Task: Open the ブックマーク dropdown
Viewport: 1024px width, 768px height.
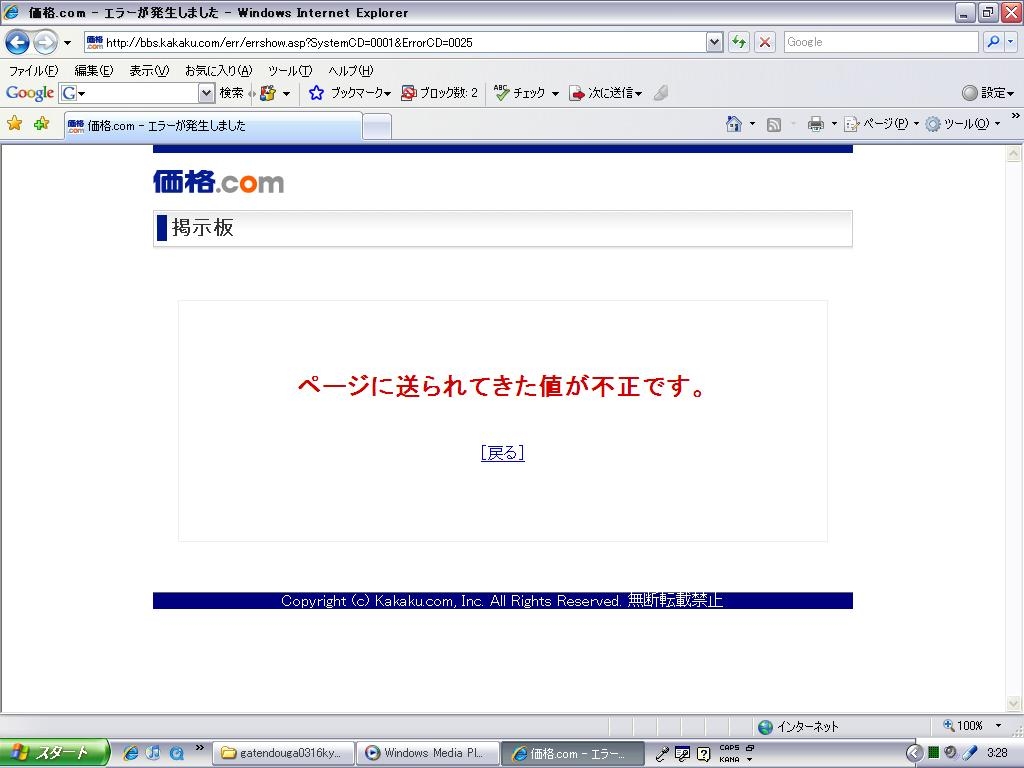Action: (x=387, y=94)
